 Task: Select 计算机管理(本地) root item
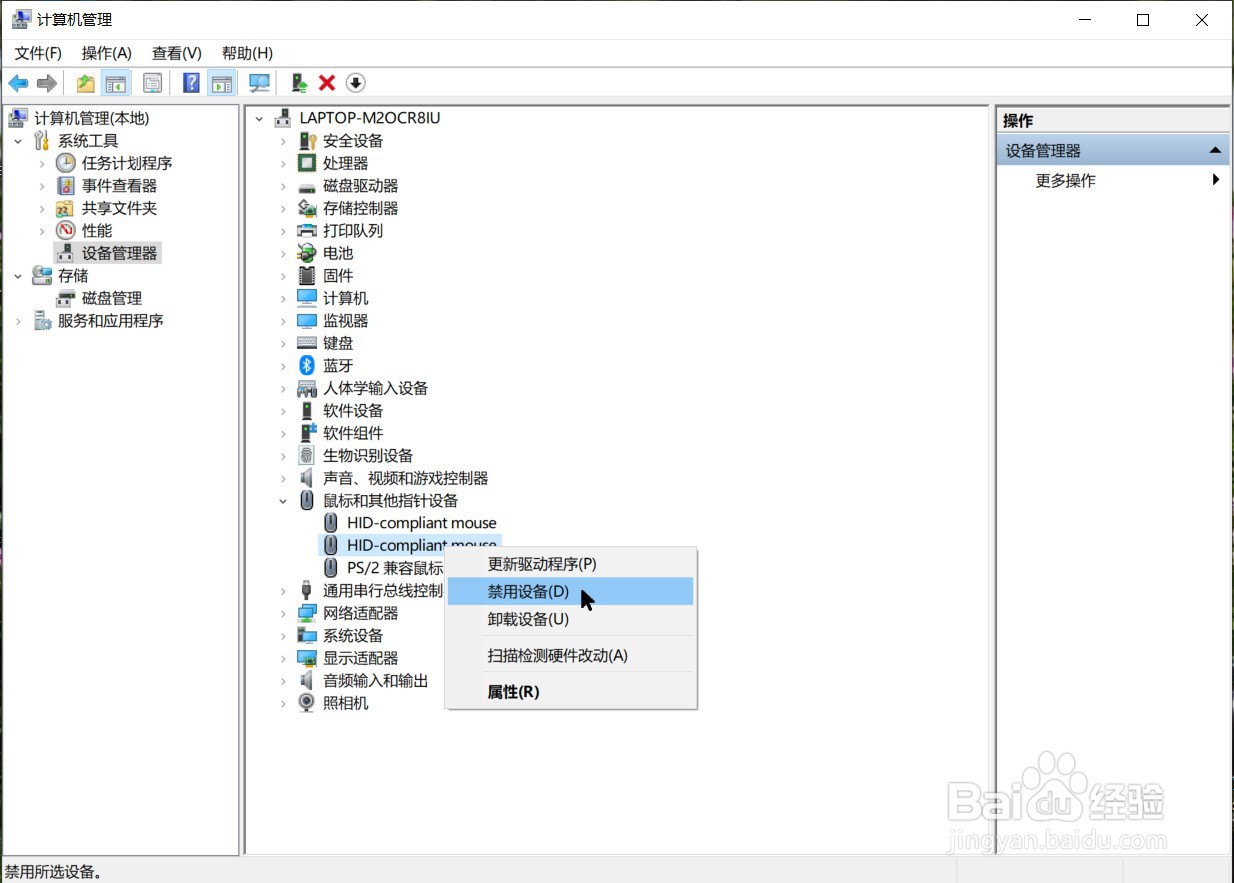91,118
